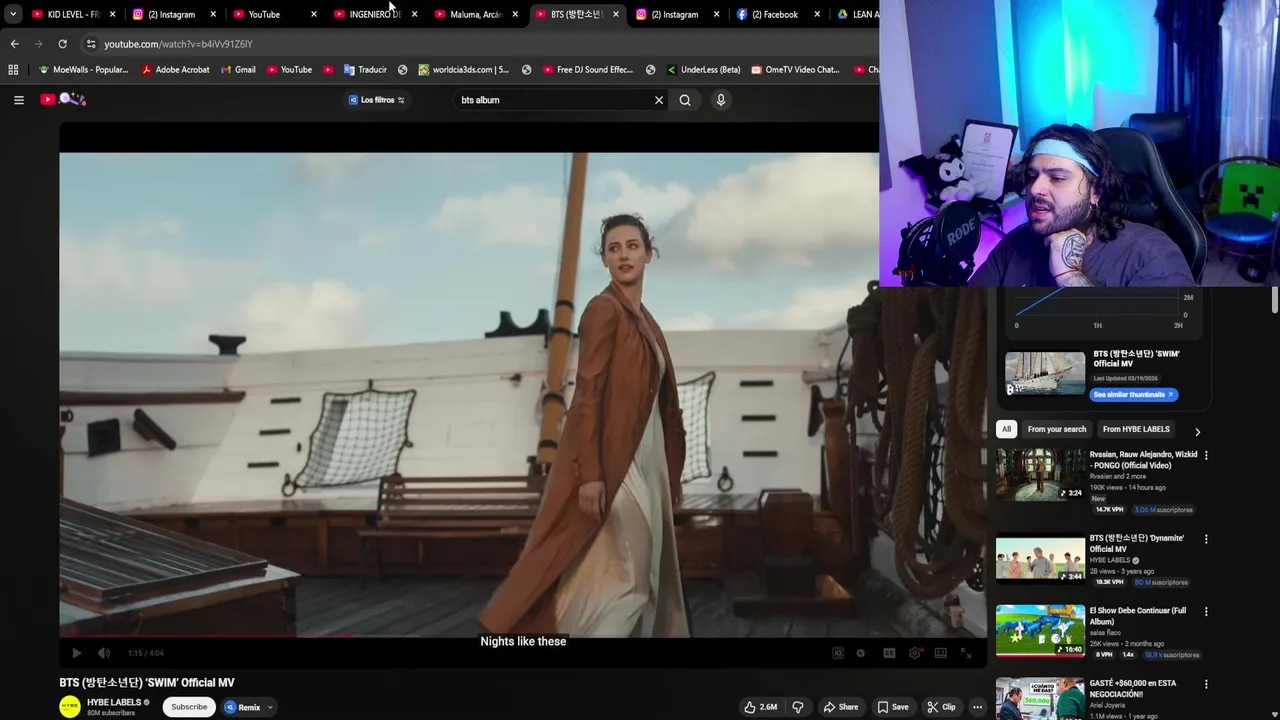
Task: Start voice search with microphone icon
Action: pyautogui.click(x=720, y=100)
